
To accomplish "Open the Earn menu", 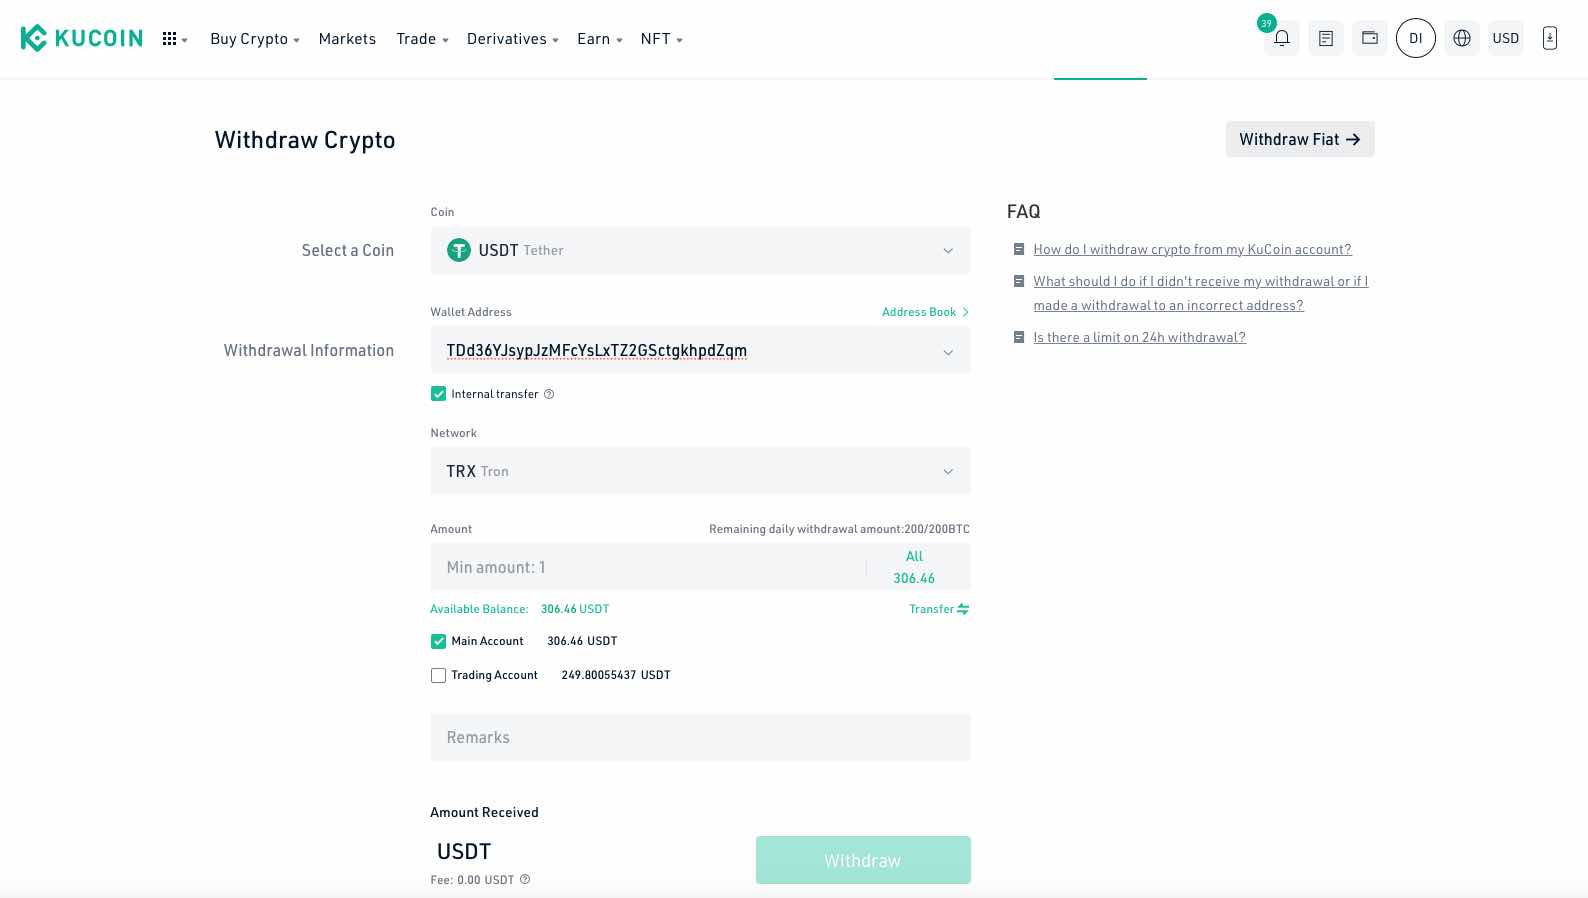I will point(599,39).
